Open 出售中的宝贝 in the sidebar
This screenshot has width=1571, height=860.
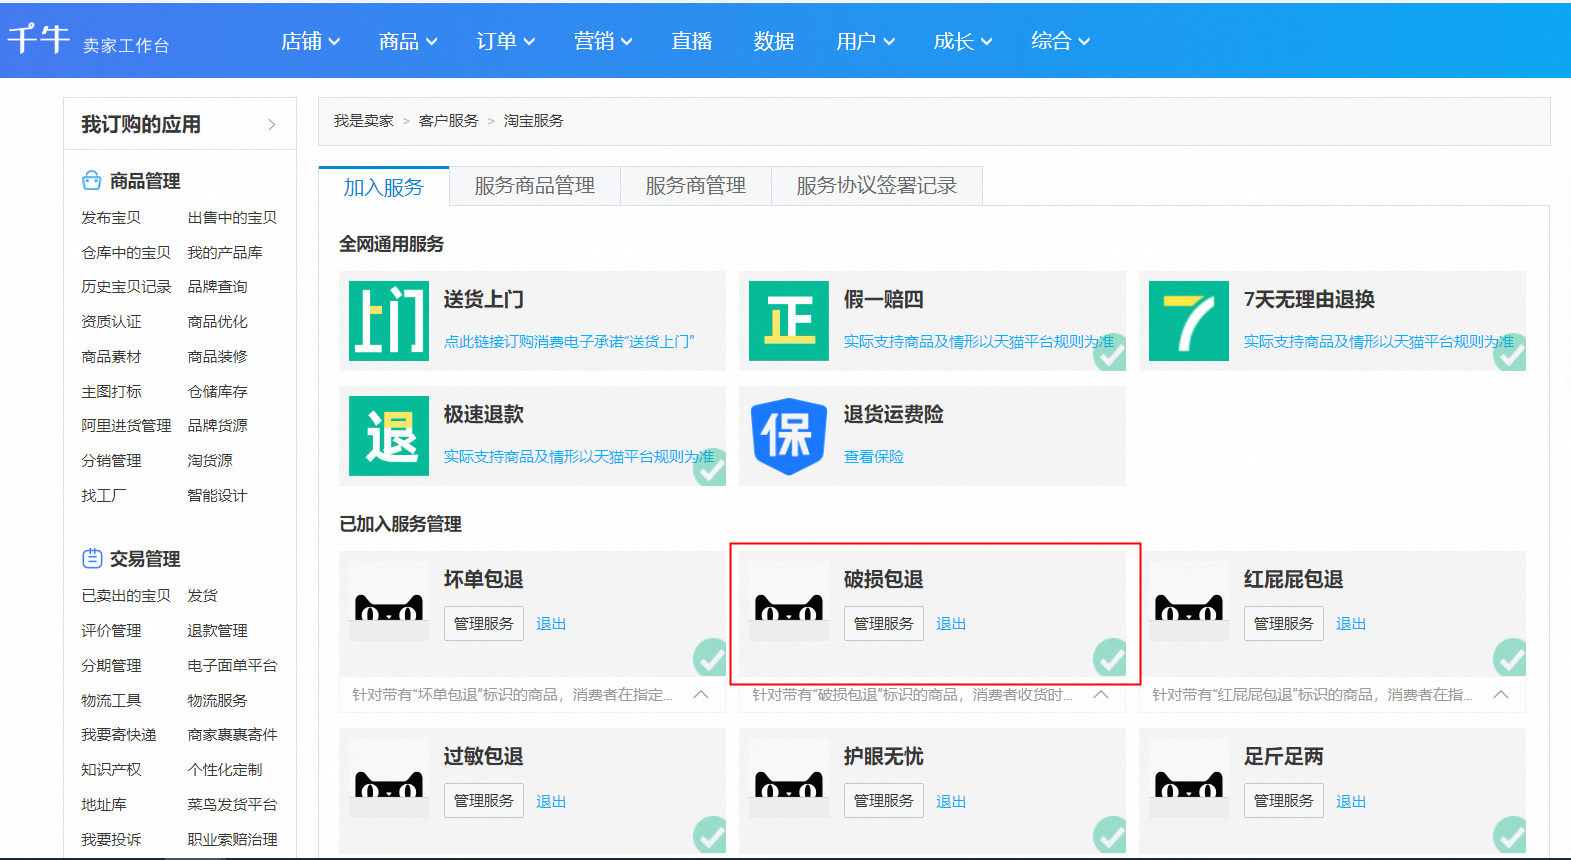(x=232, y=217)
